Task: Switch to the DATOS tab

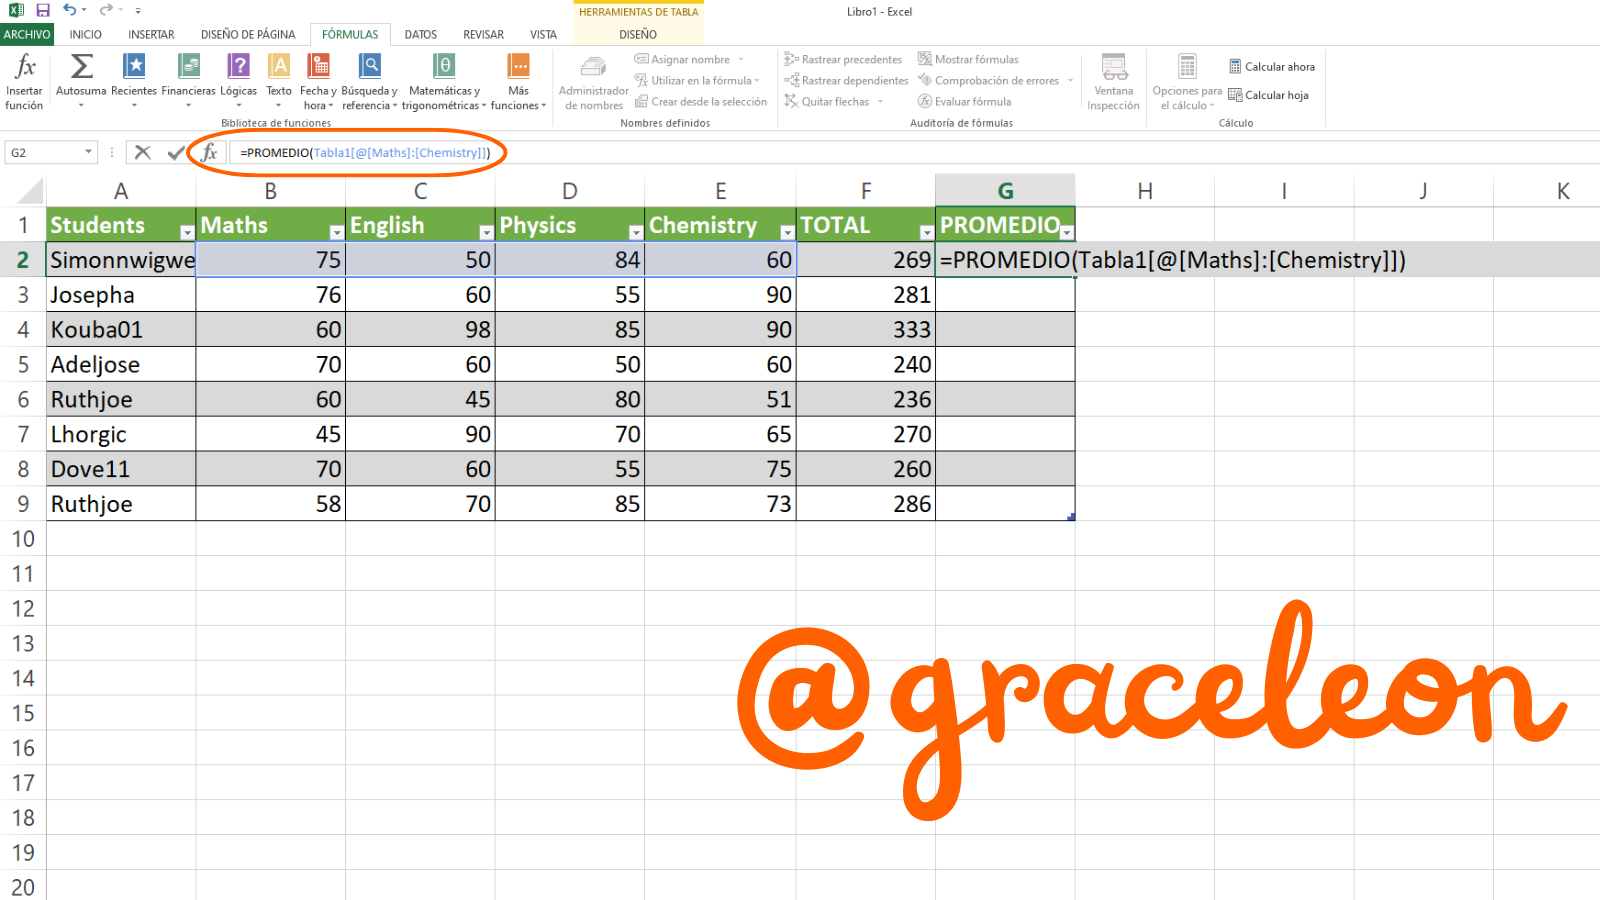Action: (421, 34)
